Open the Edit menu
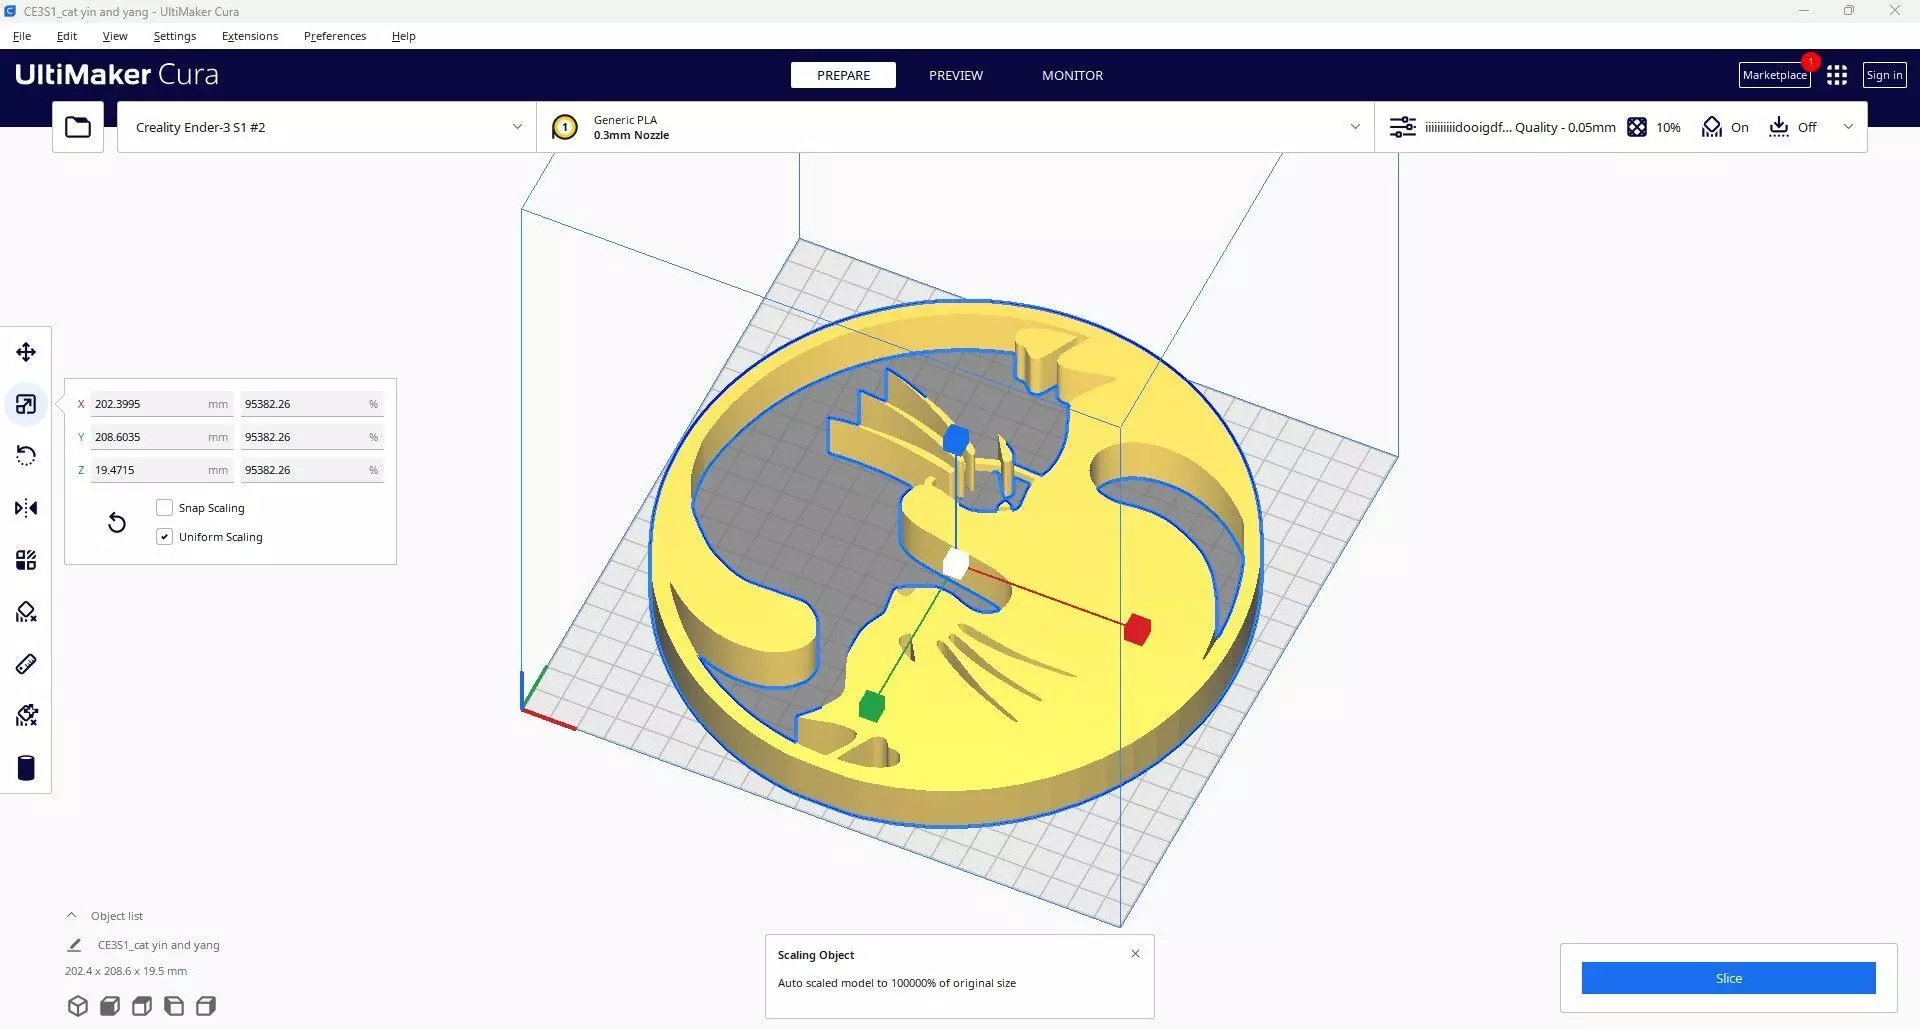Viewport: 1920px width, 1029px height. point(67,36)
